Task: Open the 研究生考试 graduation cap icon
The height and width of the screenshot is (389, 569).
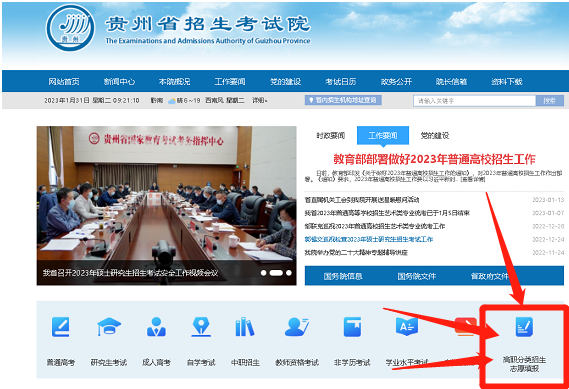Action: [109, 327]
